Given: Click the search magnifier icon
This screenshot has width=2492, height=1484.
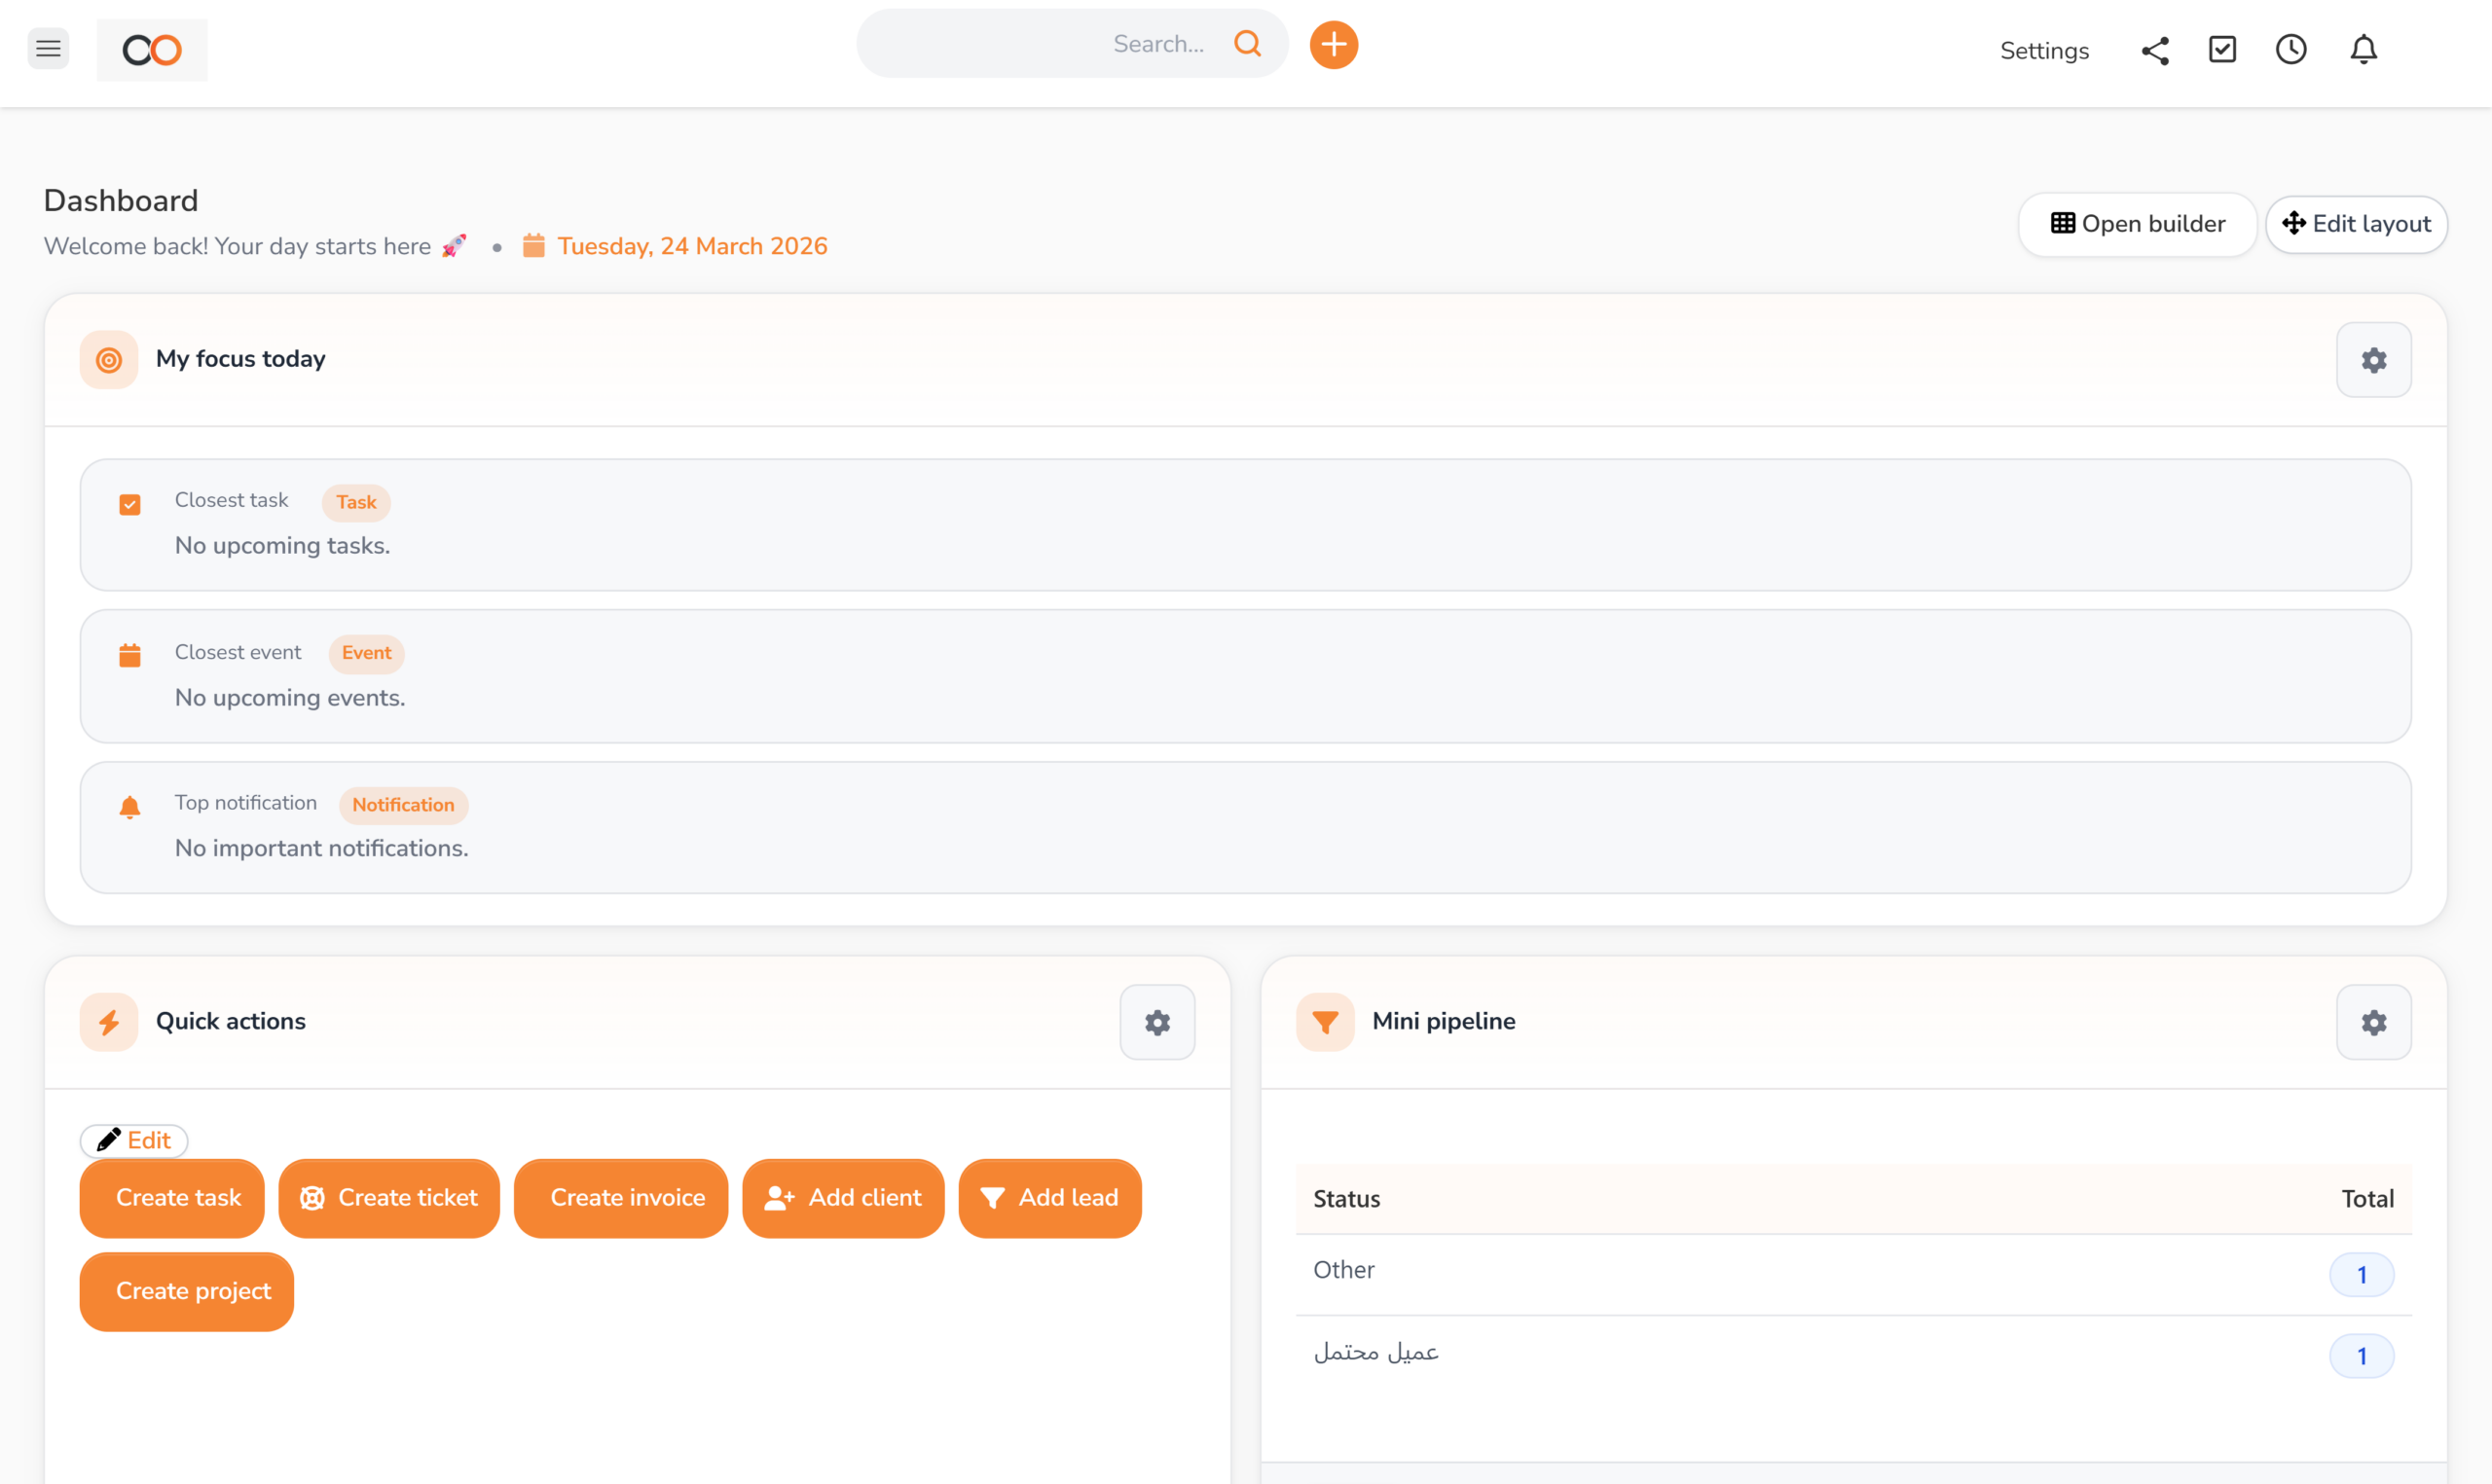Looking at the screenshot, I should pos(1247,43).
